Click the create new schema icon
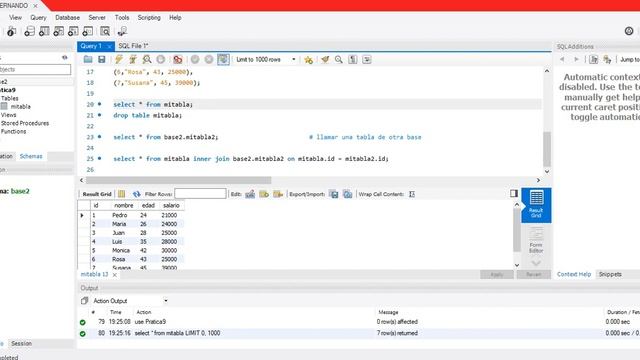640x360 pixels. tap(29, 31)
